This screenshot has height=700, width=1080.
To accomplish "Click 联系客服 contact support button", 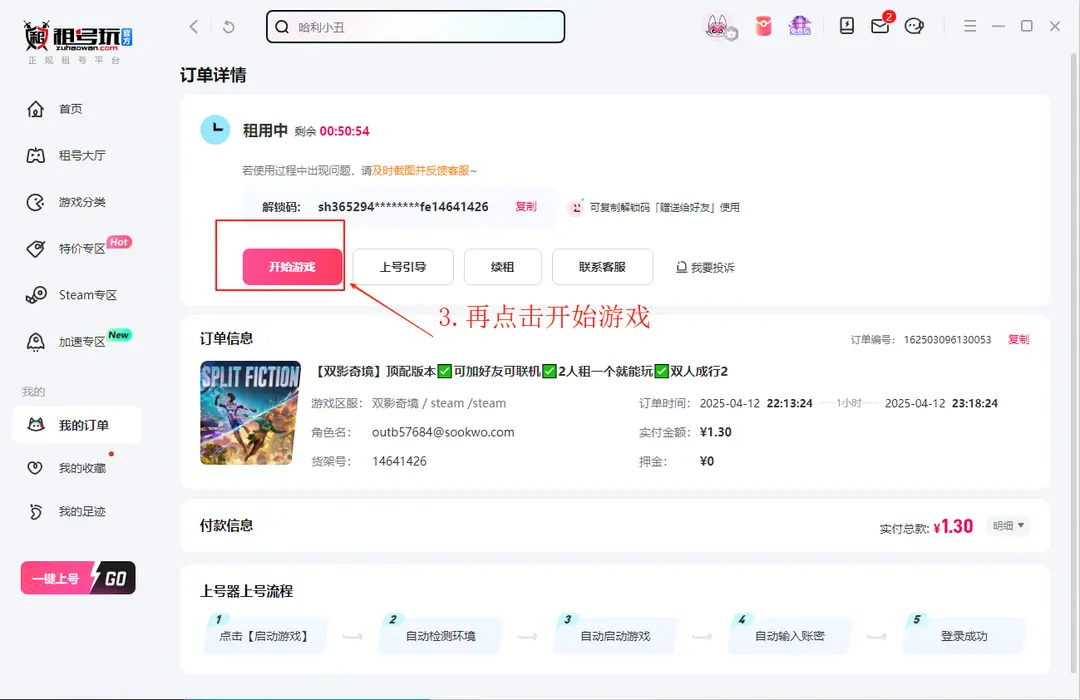I will tap(602, 267).
